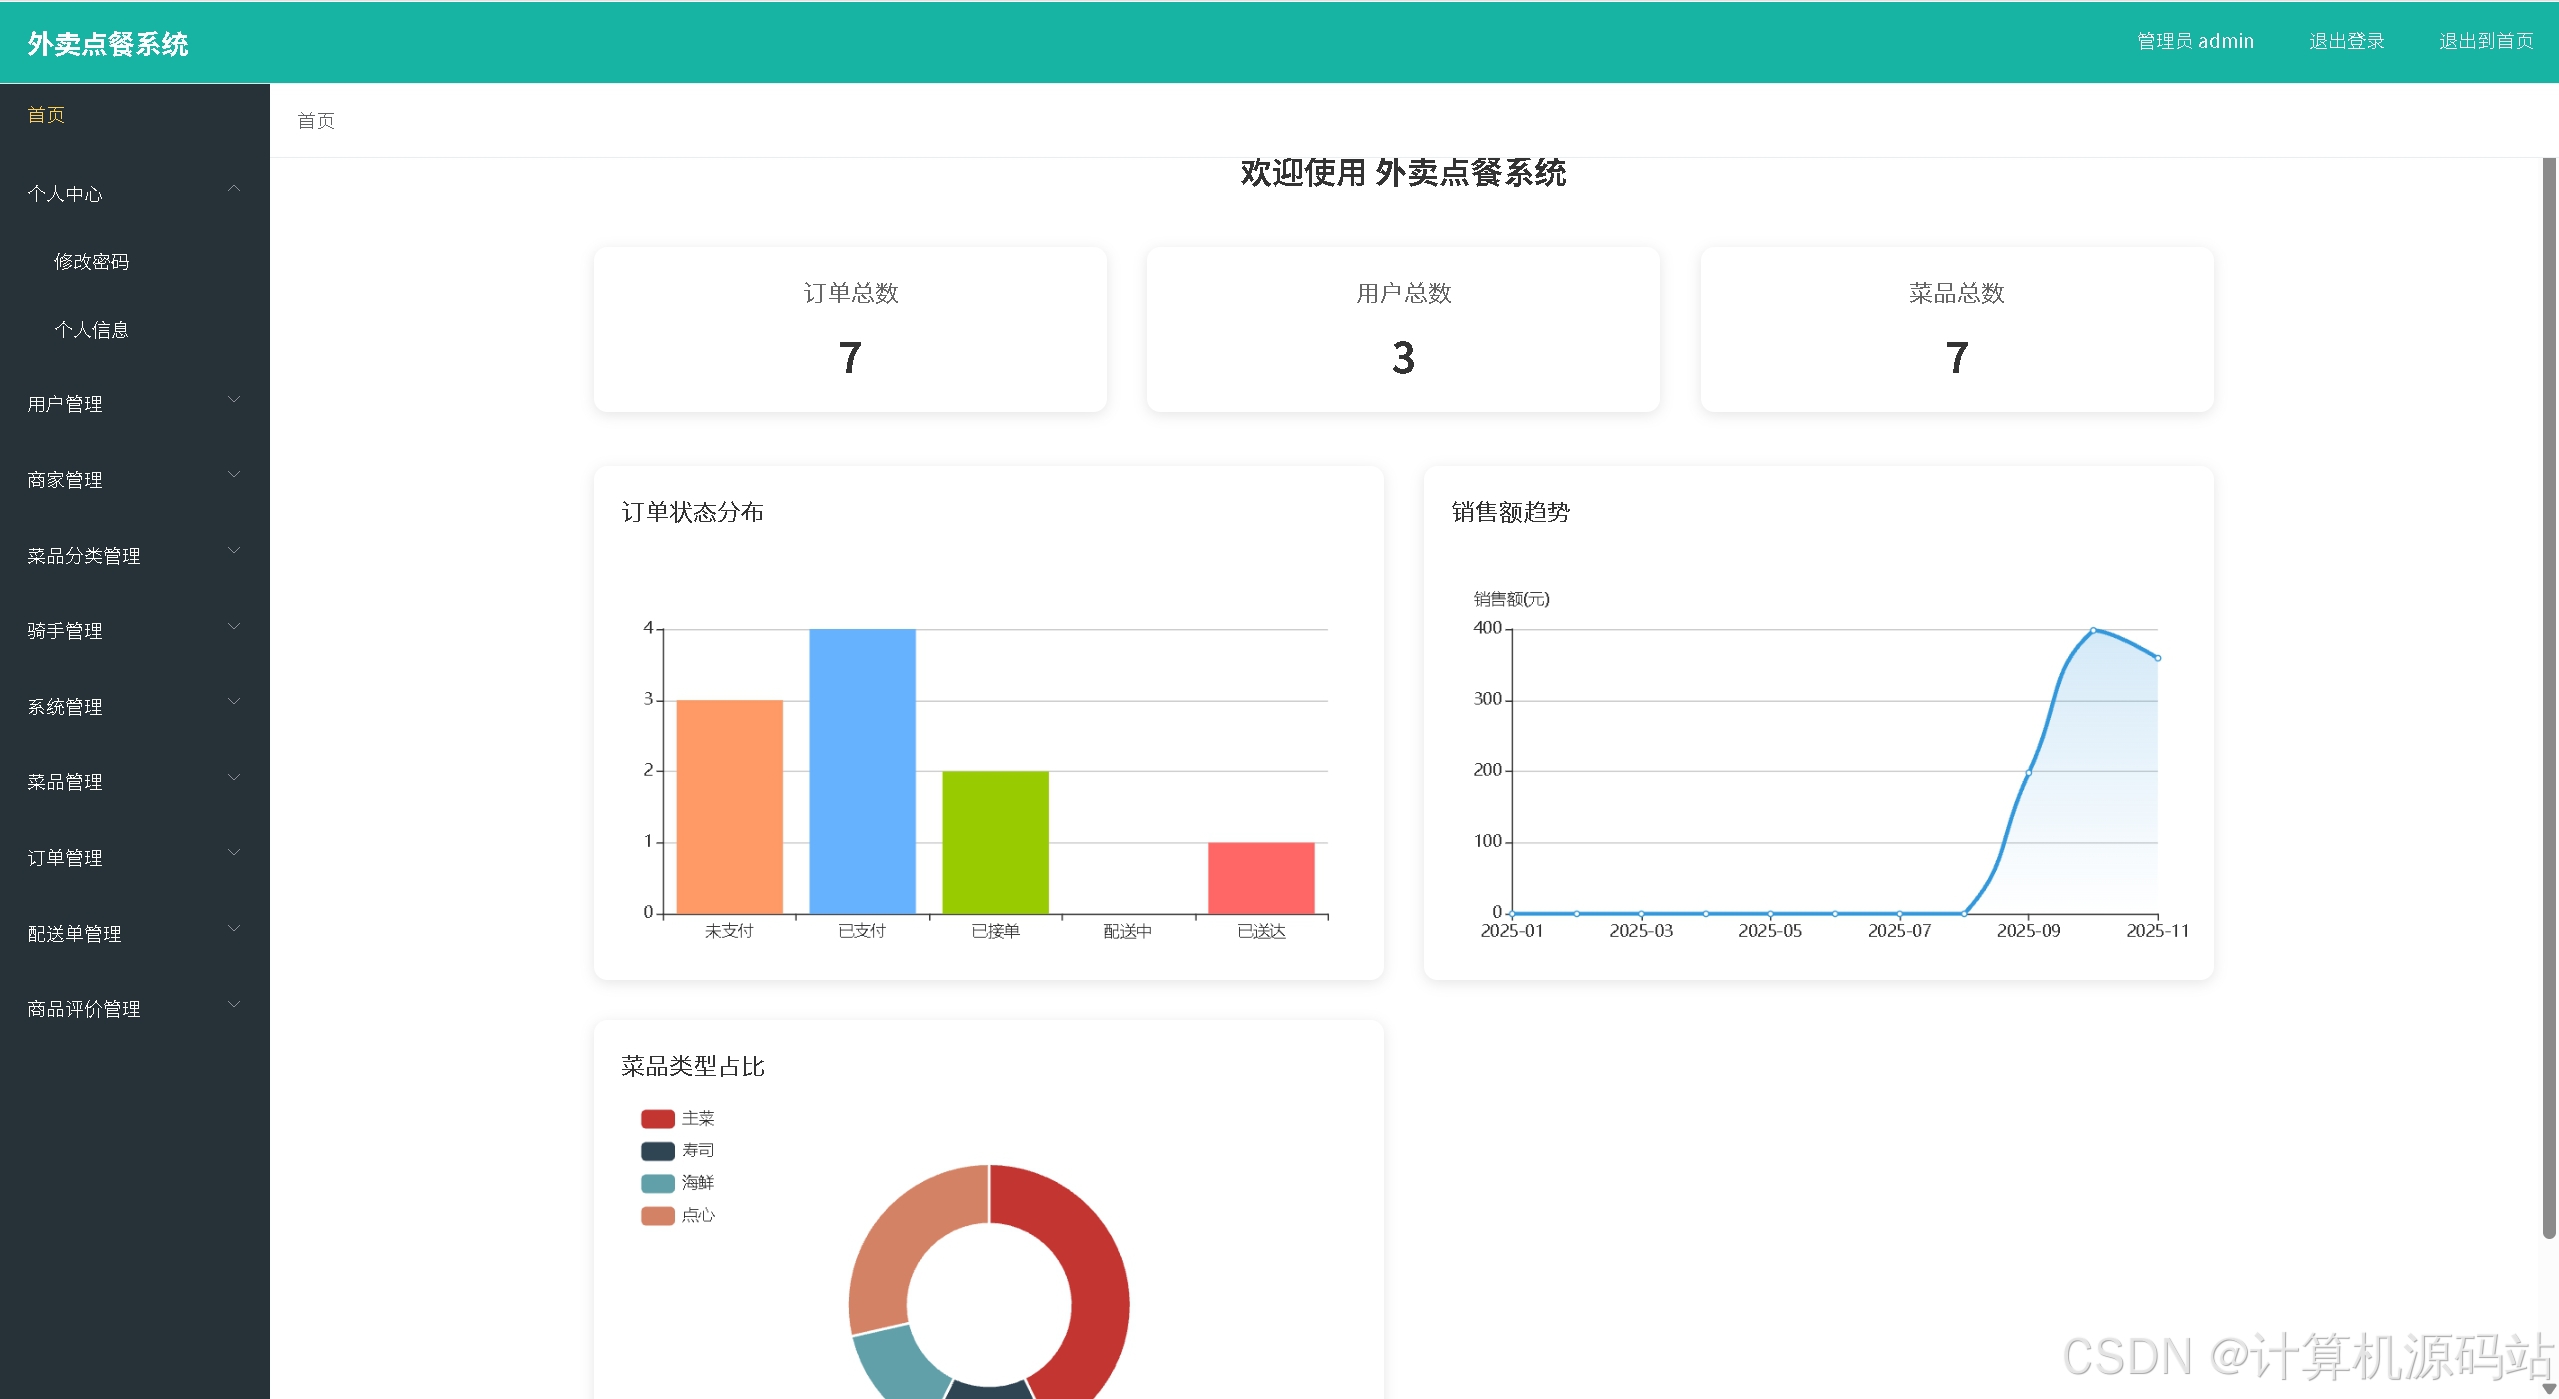The image size is (2559, 1399).
Task: Select the 系统管理 menu label
Action: click(x=65, y=707)
